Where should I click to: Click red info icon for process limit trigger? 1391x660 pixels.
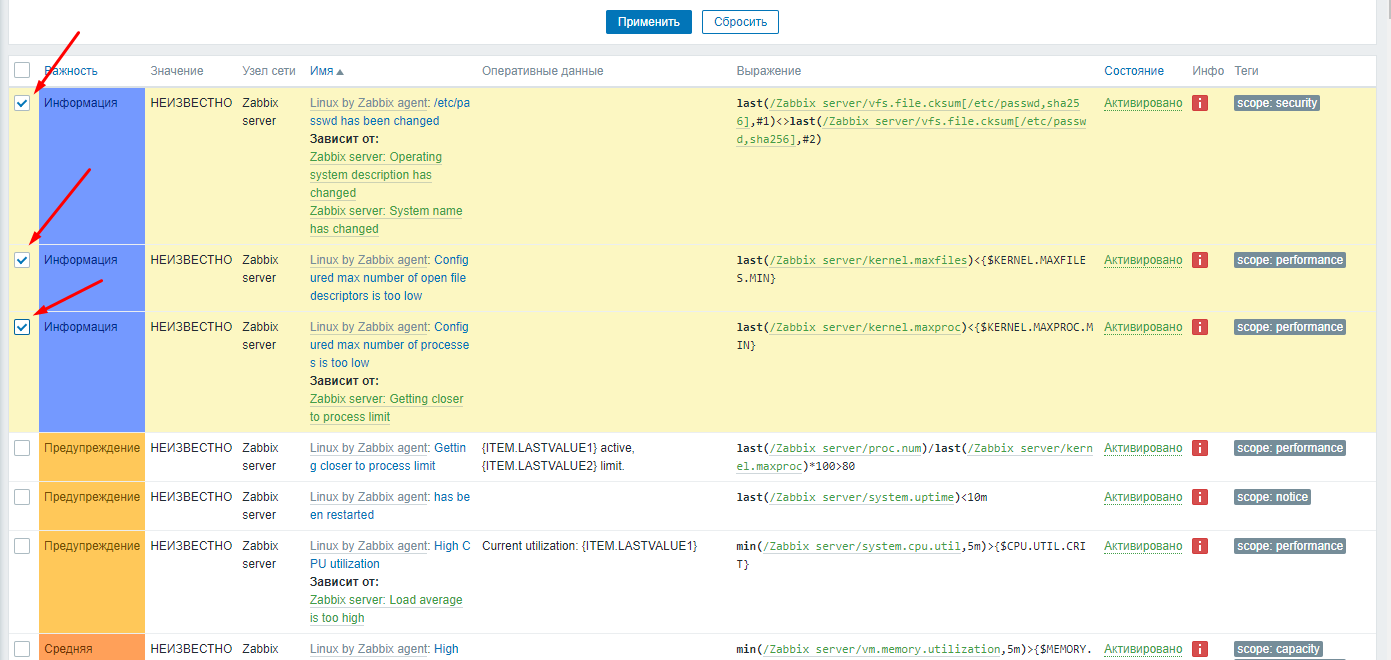pos(1200,448)
